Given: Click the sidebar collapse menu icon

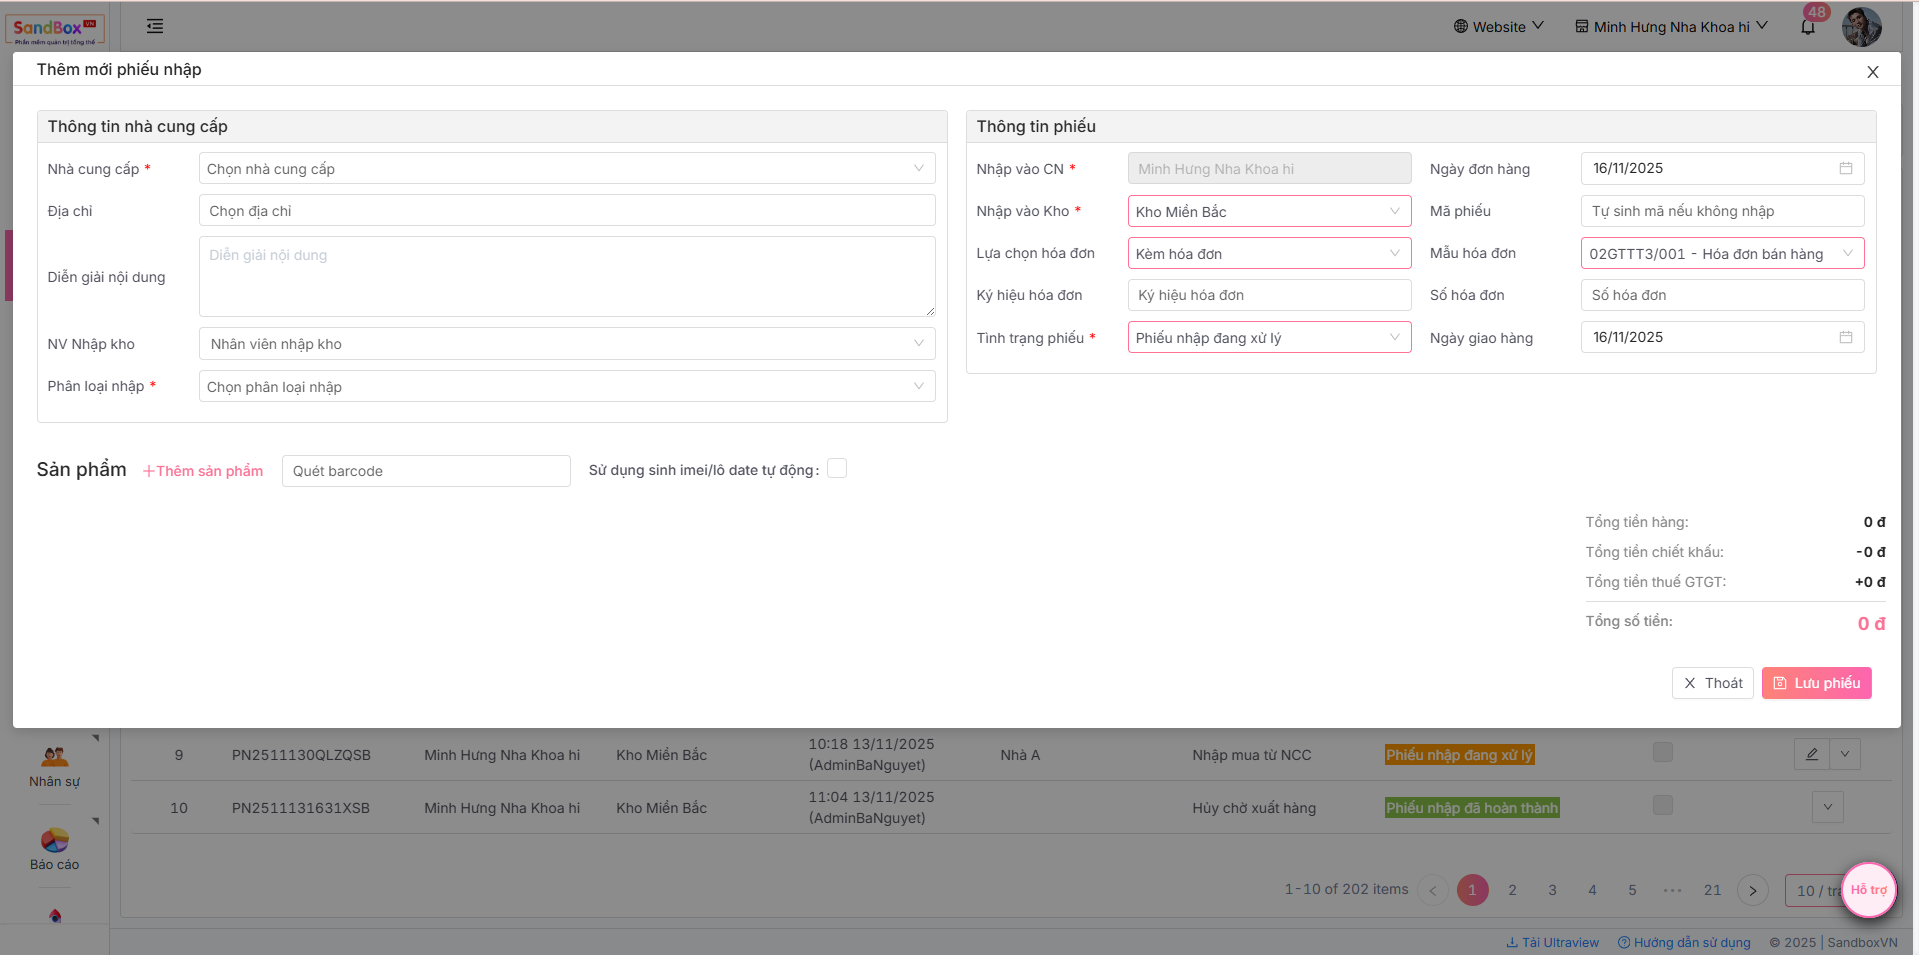Looking at the screenshot, I should coord(155,26).
